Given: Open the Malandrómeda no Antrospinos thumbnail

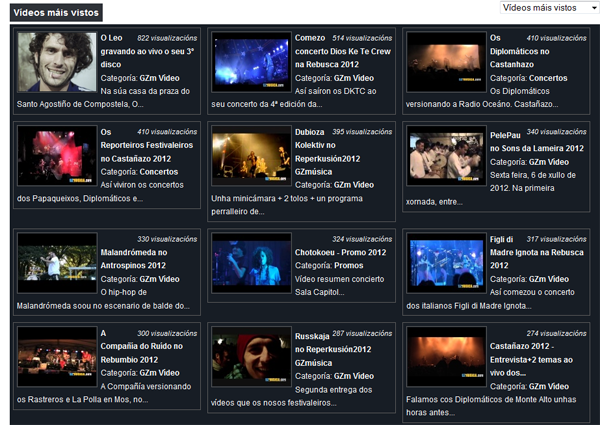Looking at the screenshot, I should (x=56, y=263).
